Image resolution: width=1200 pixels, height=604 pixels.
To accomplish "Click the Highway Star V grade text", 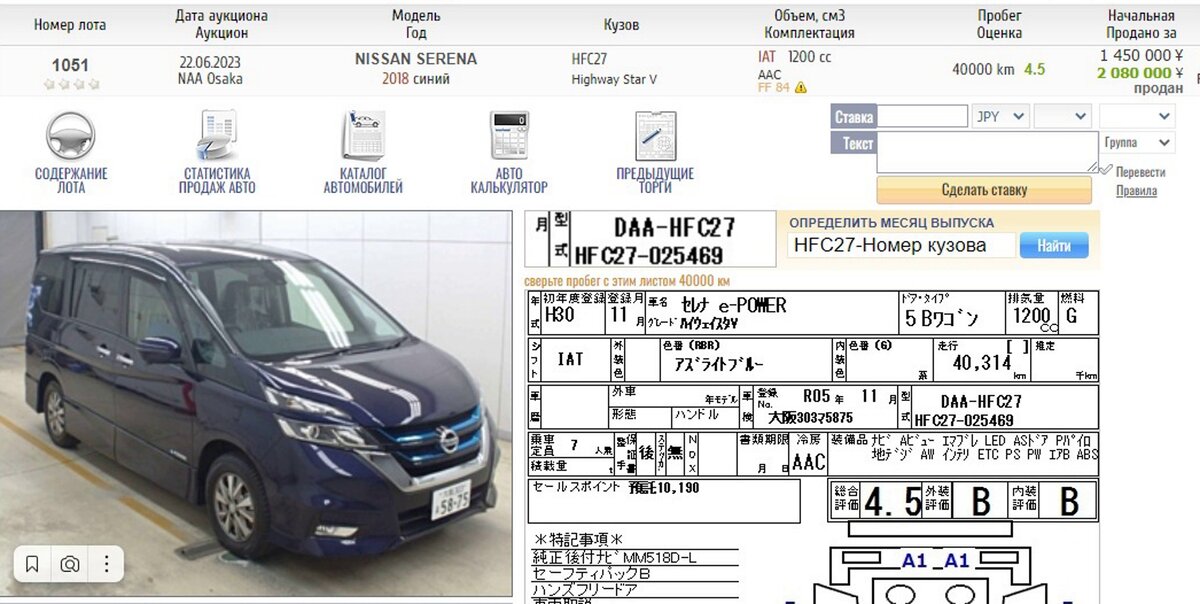I will (x=614, y=79).
